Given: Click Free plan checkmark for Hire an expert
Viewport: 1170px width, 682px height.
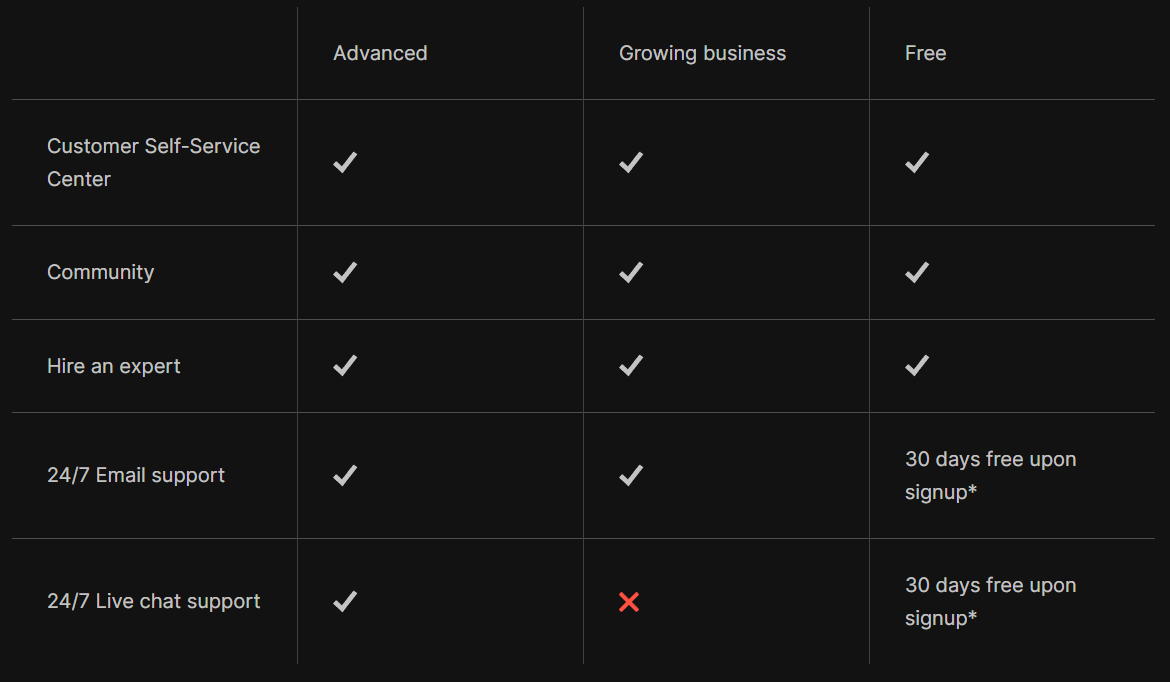Looking at the screenshot, I should click(x=917, y=366).
